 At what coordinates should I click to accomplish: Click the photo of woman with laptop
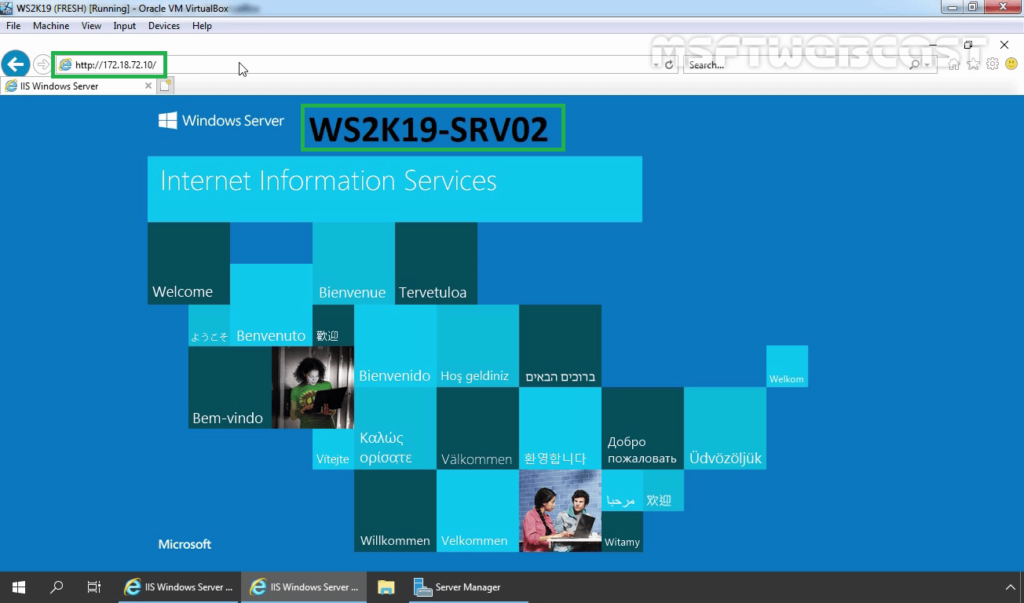(x=312, y=387)
